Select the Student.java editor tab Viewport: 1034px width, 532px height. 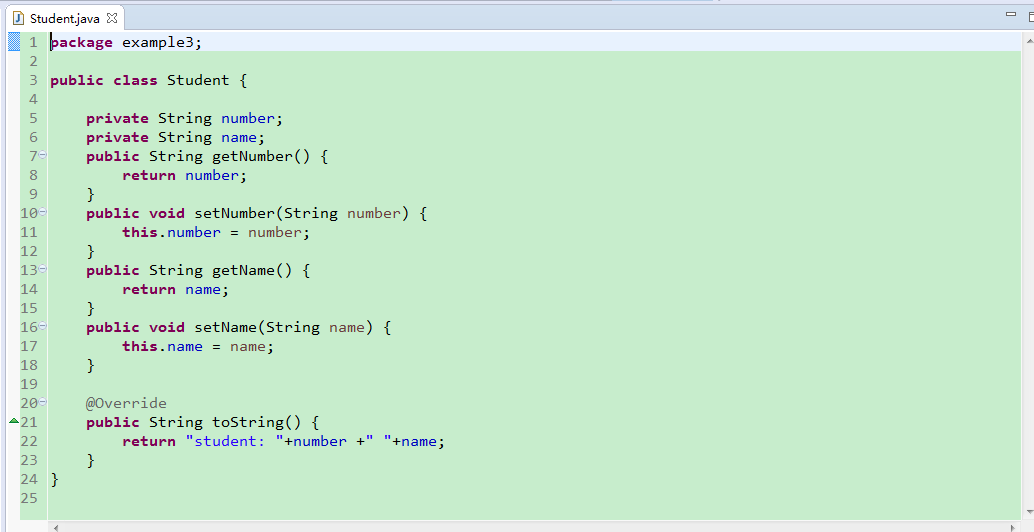tap(64, 18)
